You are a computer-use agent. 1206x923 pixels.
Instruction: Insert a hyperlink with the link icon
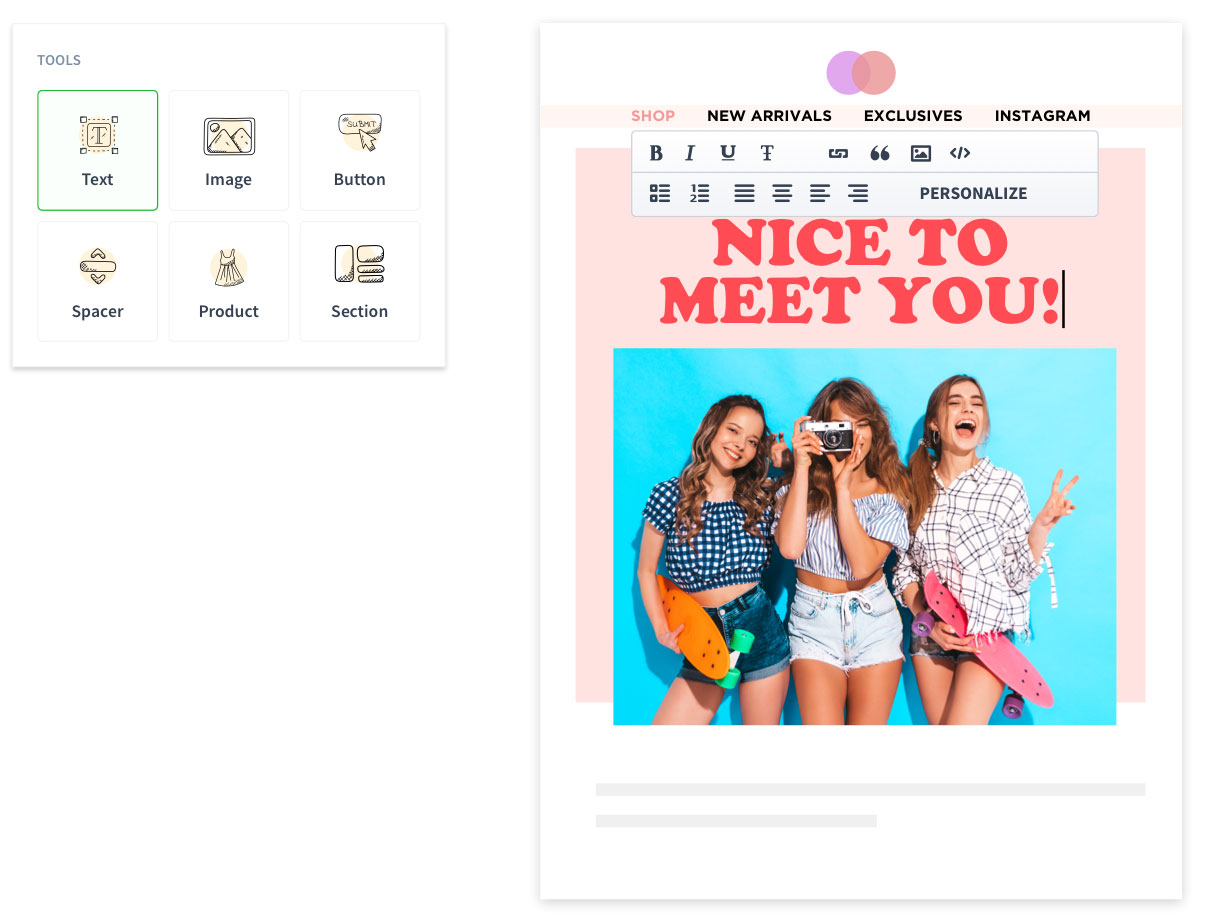pyautogui.click(x=838, y=153)
